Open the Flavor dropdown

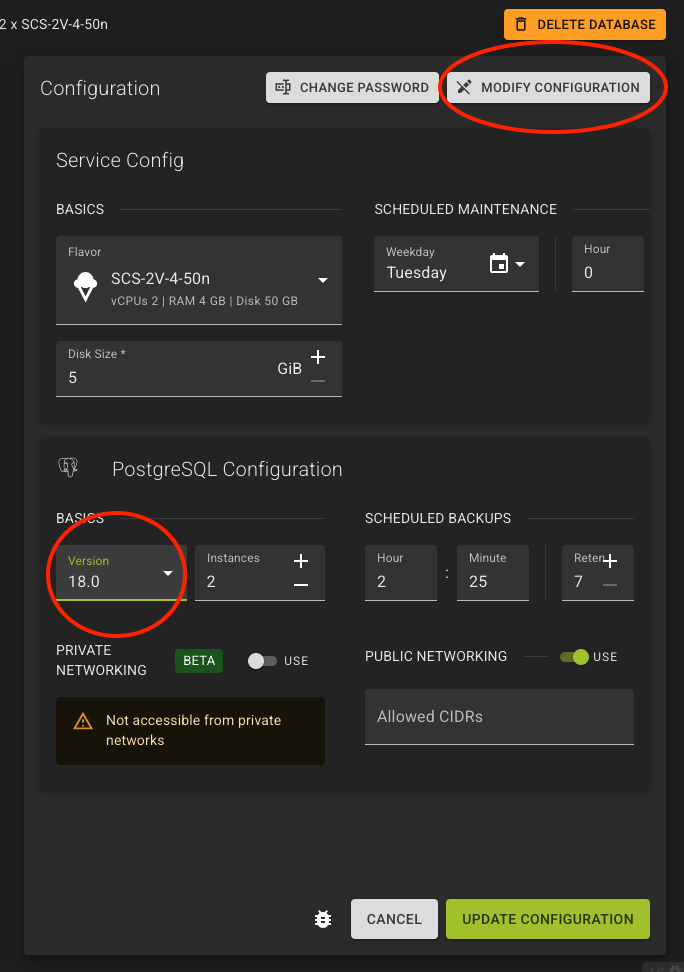tap(198, 280)
